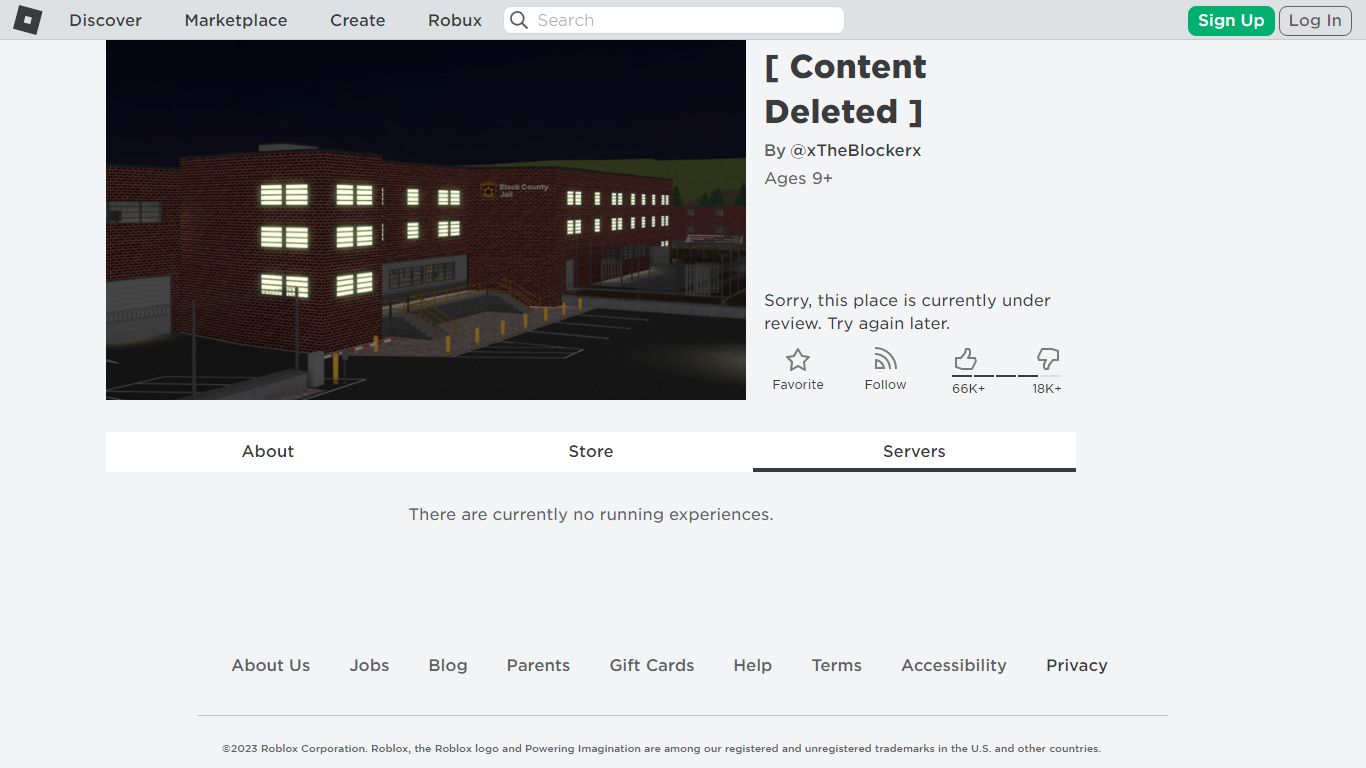Click the Favorite star icon
The width and height of the screenshot is (1366, 768).
tap(798, 360)
